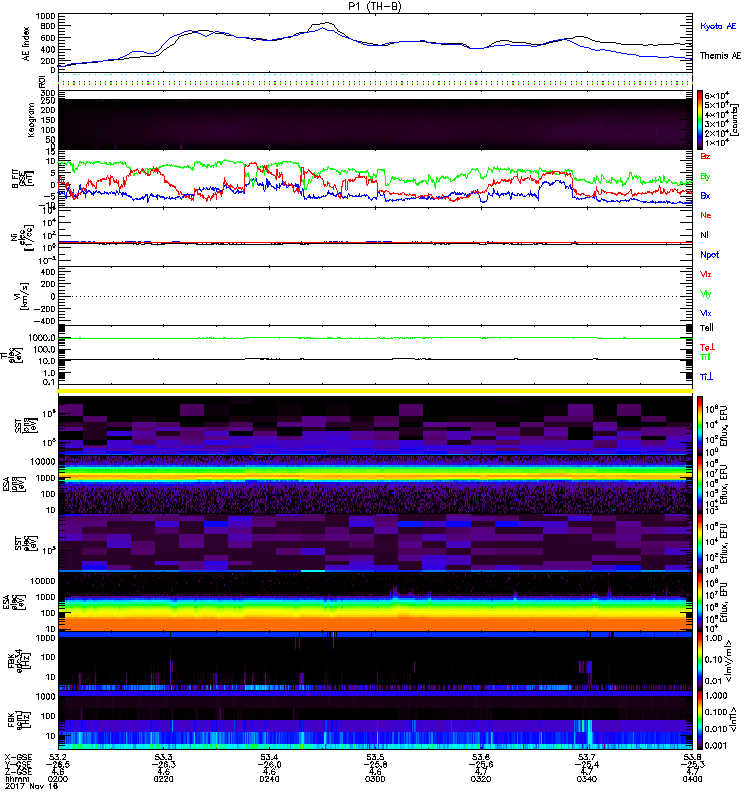Click the 0320 time tick label
The height and width of the screenshot is (800, 750).
pos(481,779)
